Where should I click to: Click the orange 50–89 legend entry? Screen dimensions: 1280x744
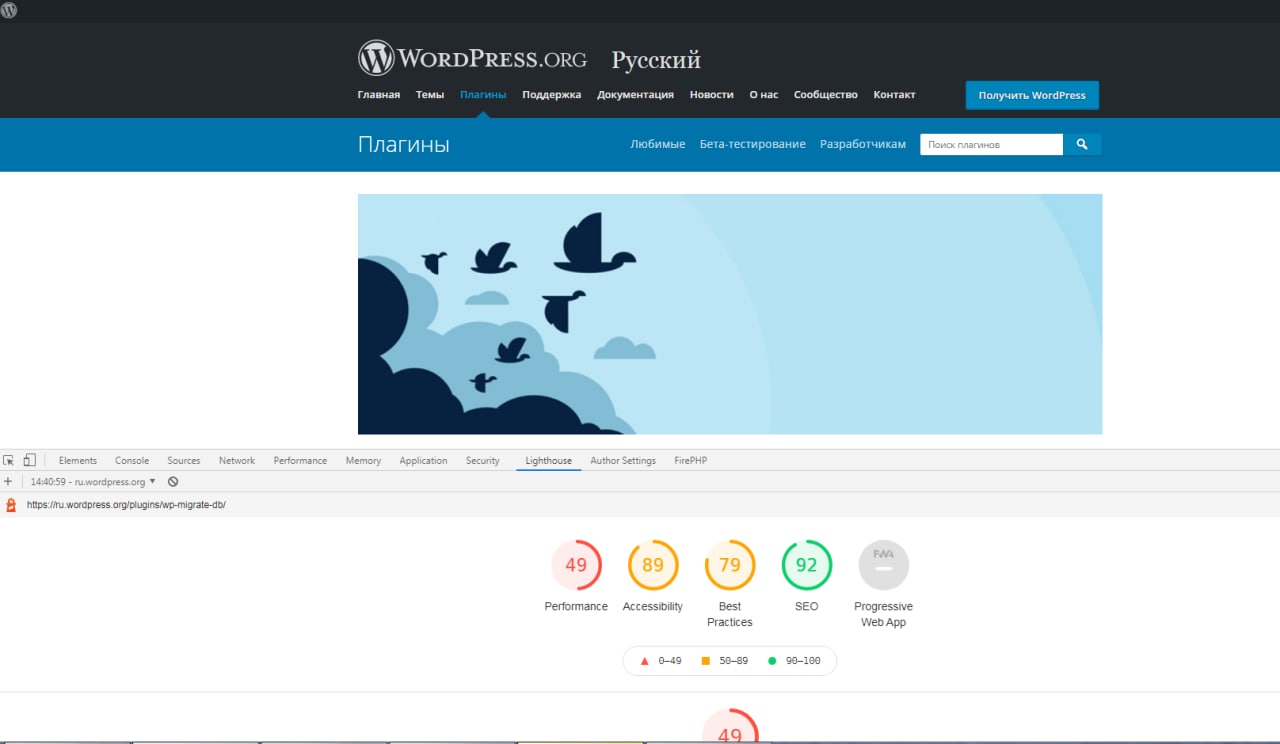pyautogui.click(x=725, y=661)
